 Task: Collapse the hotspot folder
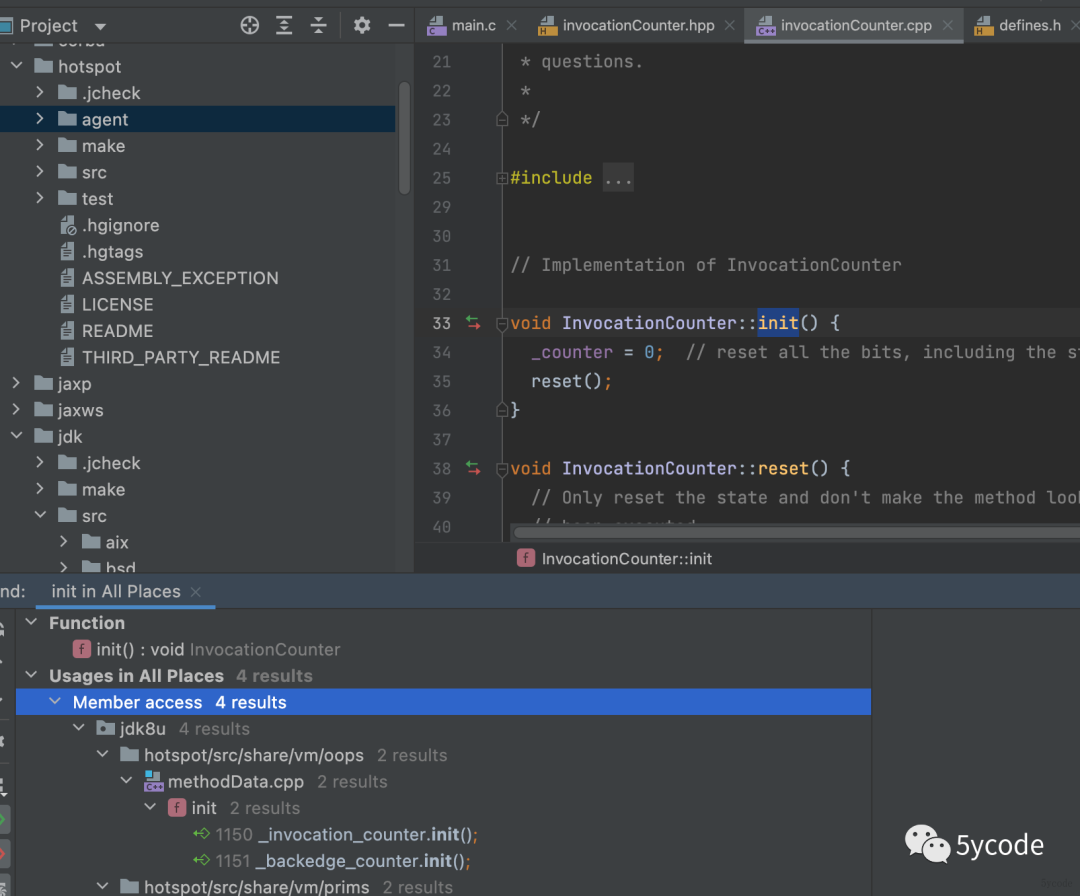coord(17,66)
